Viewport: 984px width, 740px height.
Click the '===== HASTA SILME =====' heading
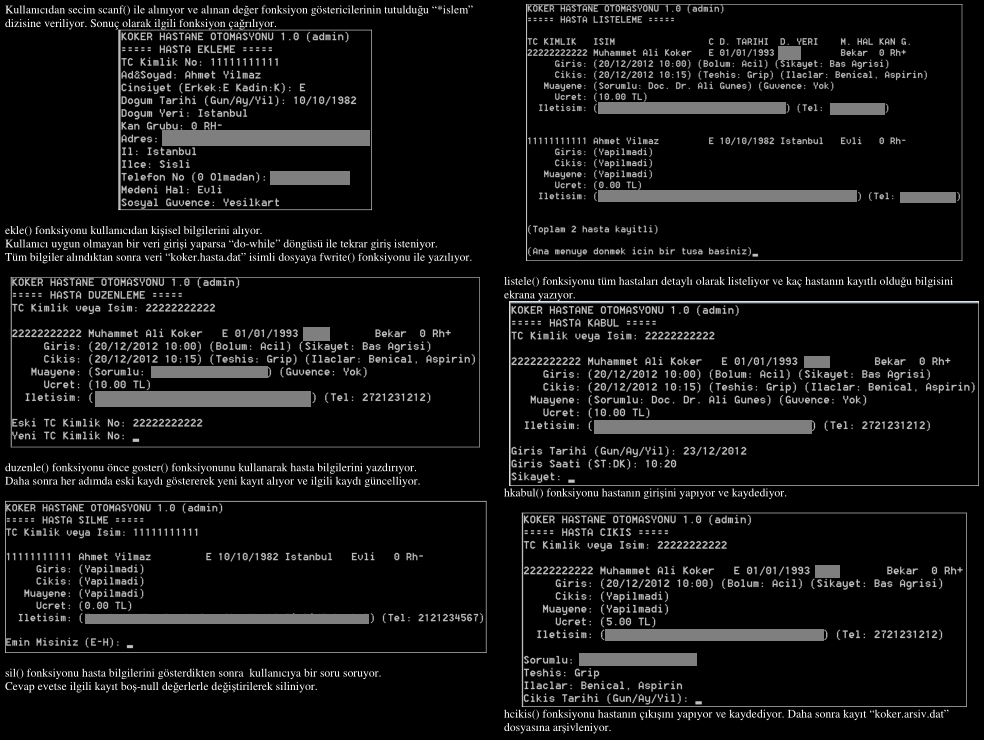pos(75,520)
